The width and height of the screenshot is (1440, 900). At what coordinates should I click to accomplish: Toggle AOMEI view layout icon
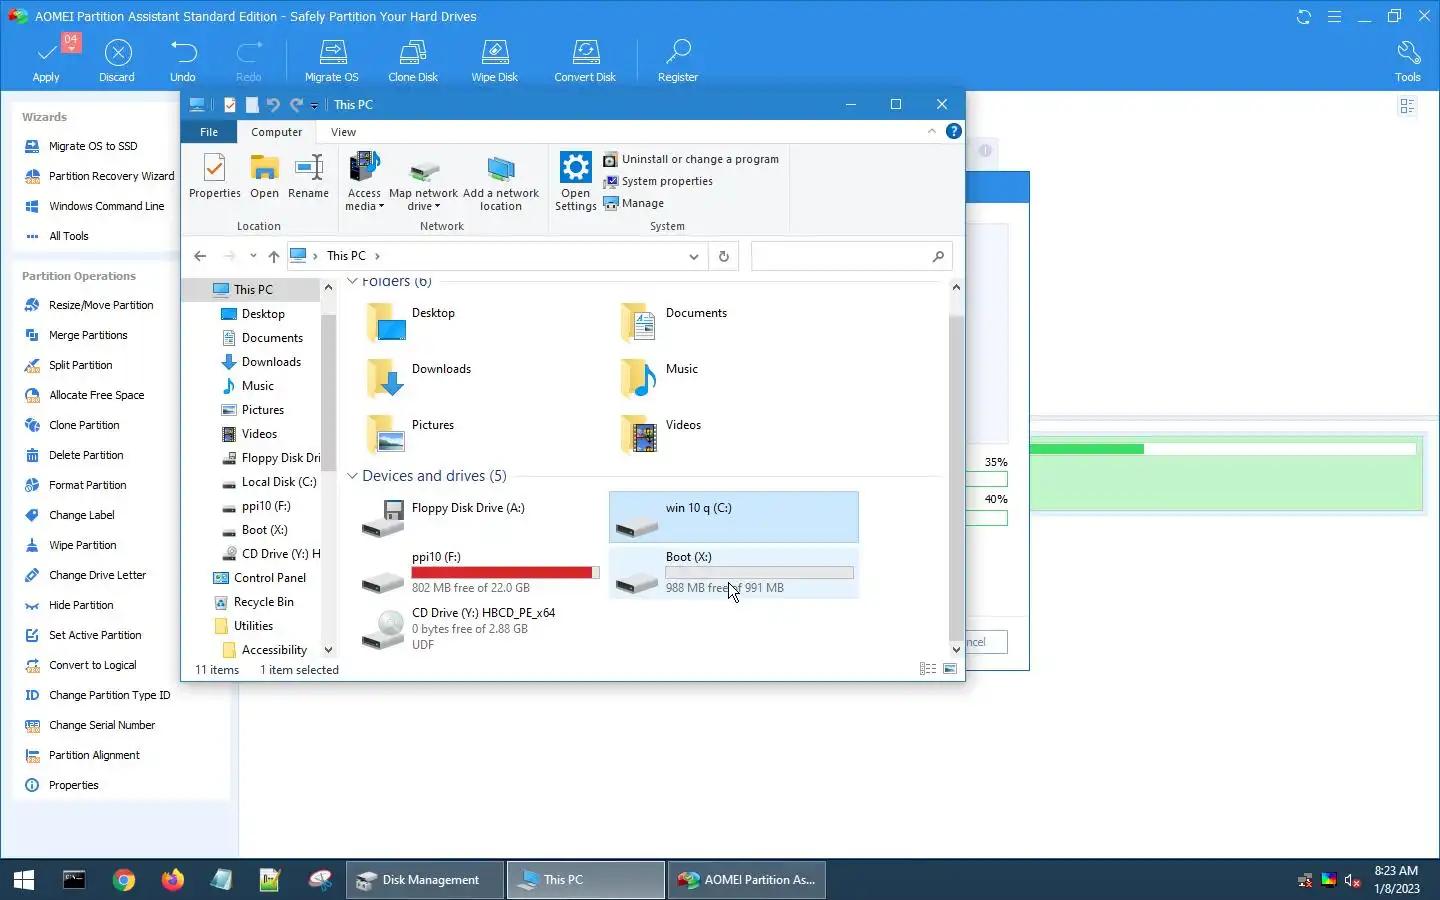click(x=1407, y=106)
